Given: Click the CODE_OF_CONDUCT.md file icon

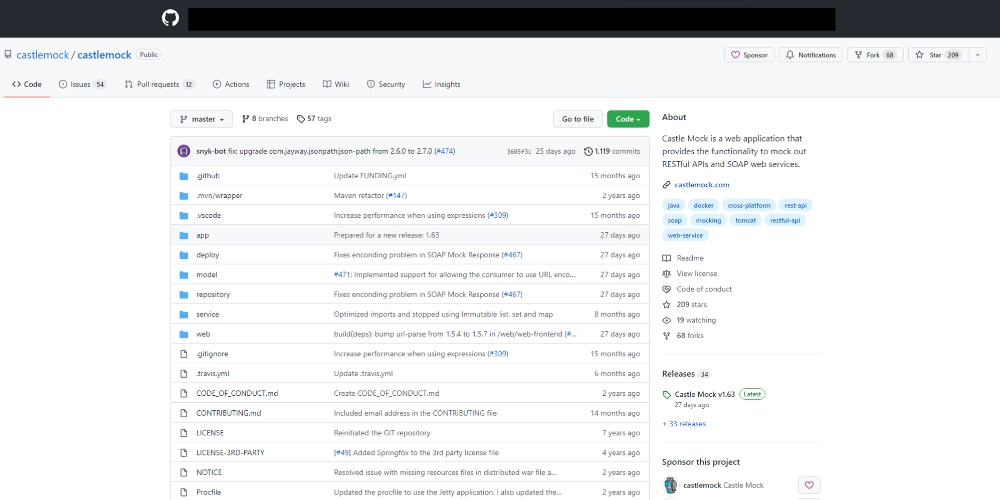Looking at the screenshot, I should [x=184, y=393].
